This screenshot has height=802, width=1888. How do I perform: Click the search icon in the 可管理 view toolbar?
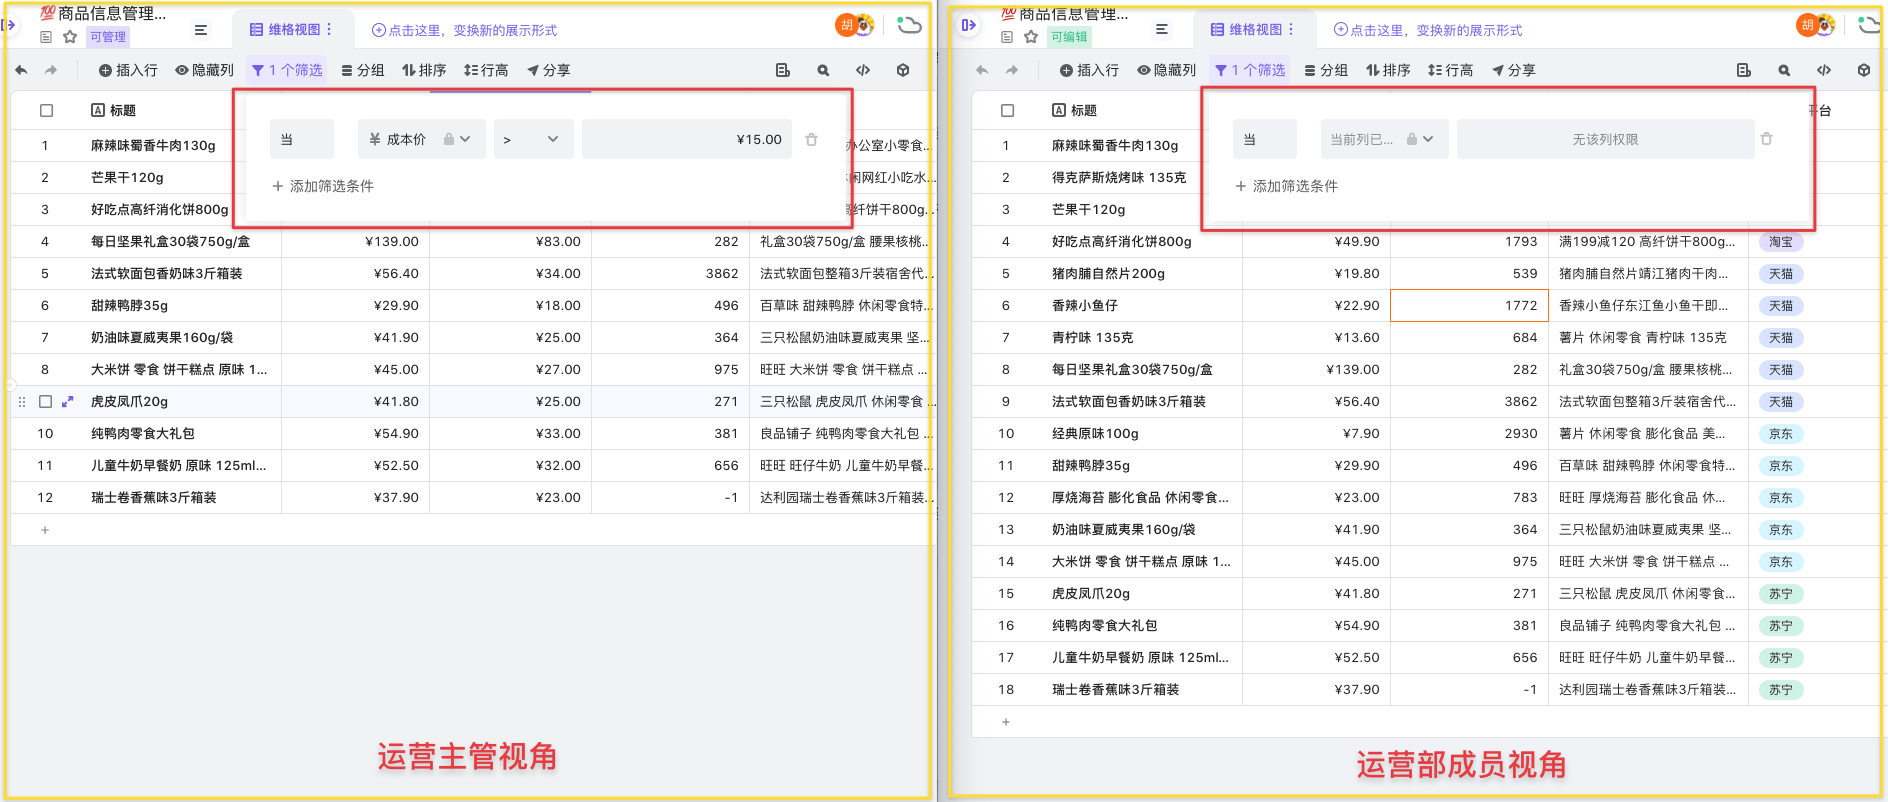(823, 71)
